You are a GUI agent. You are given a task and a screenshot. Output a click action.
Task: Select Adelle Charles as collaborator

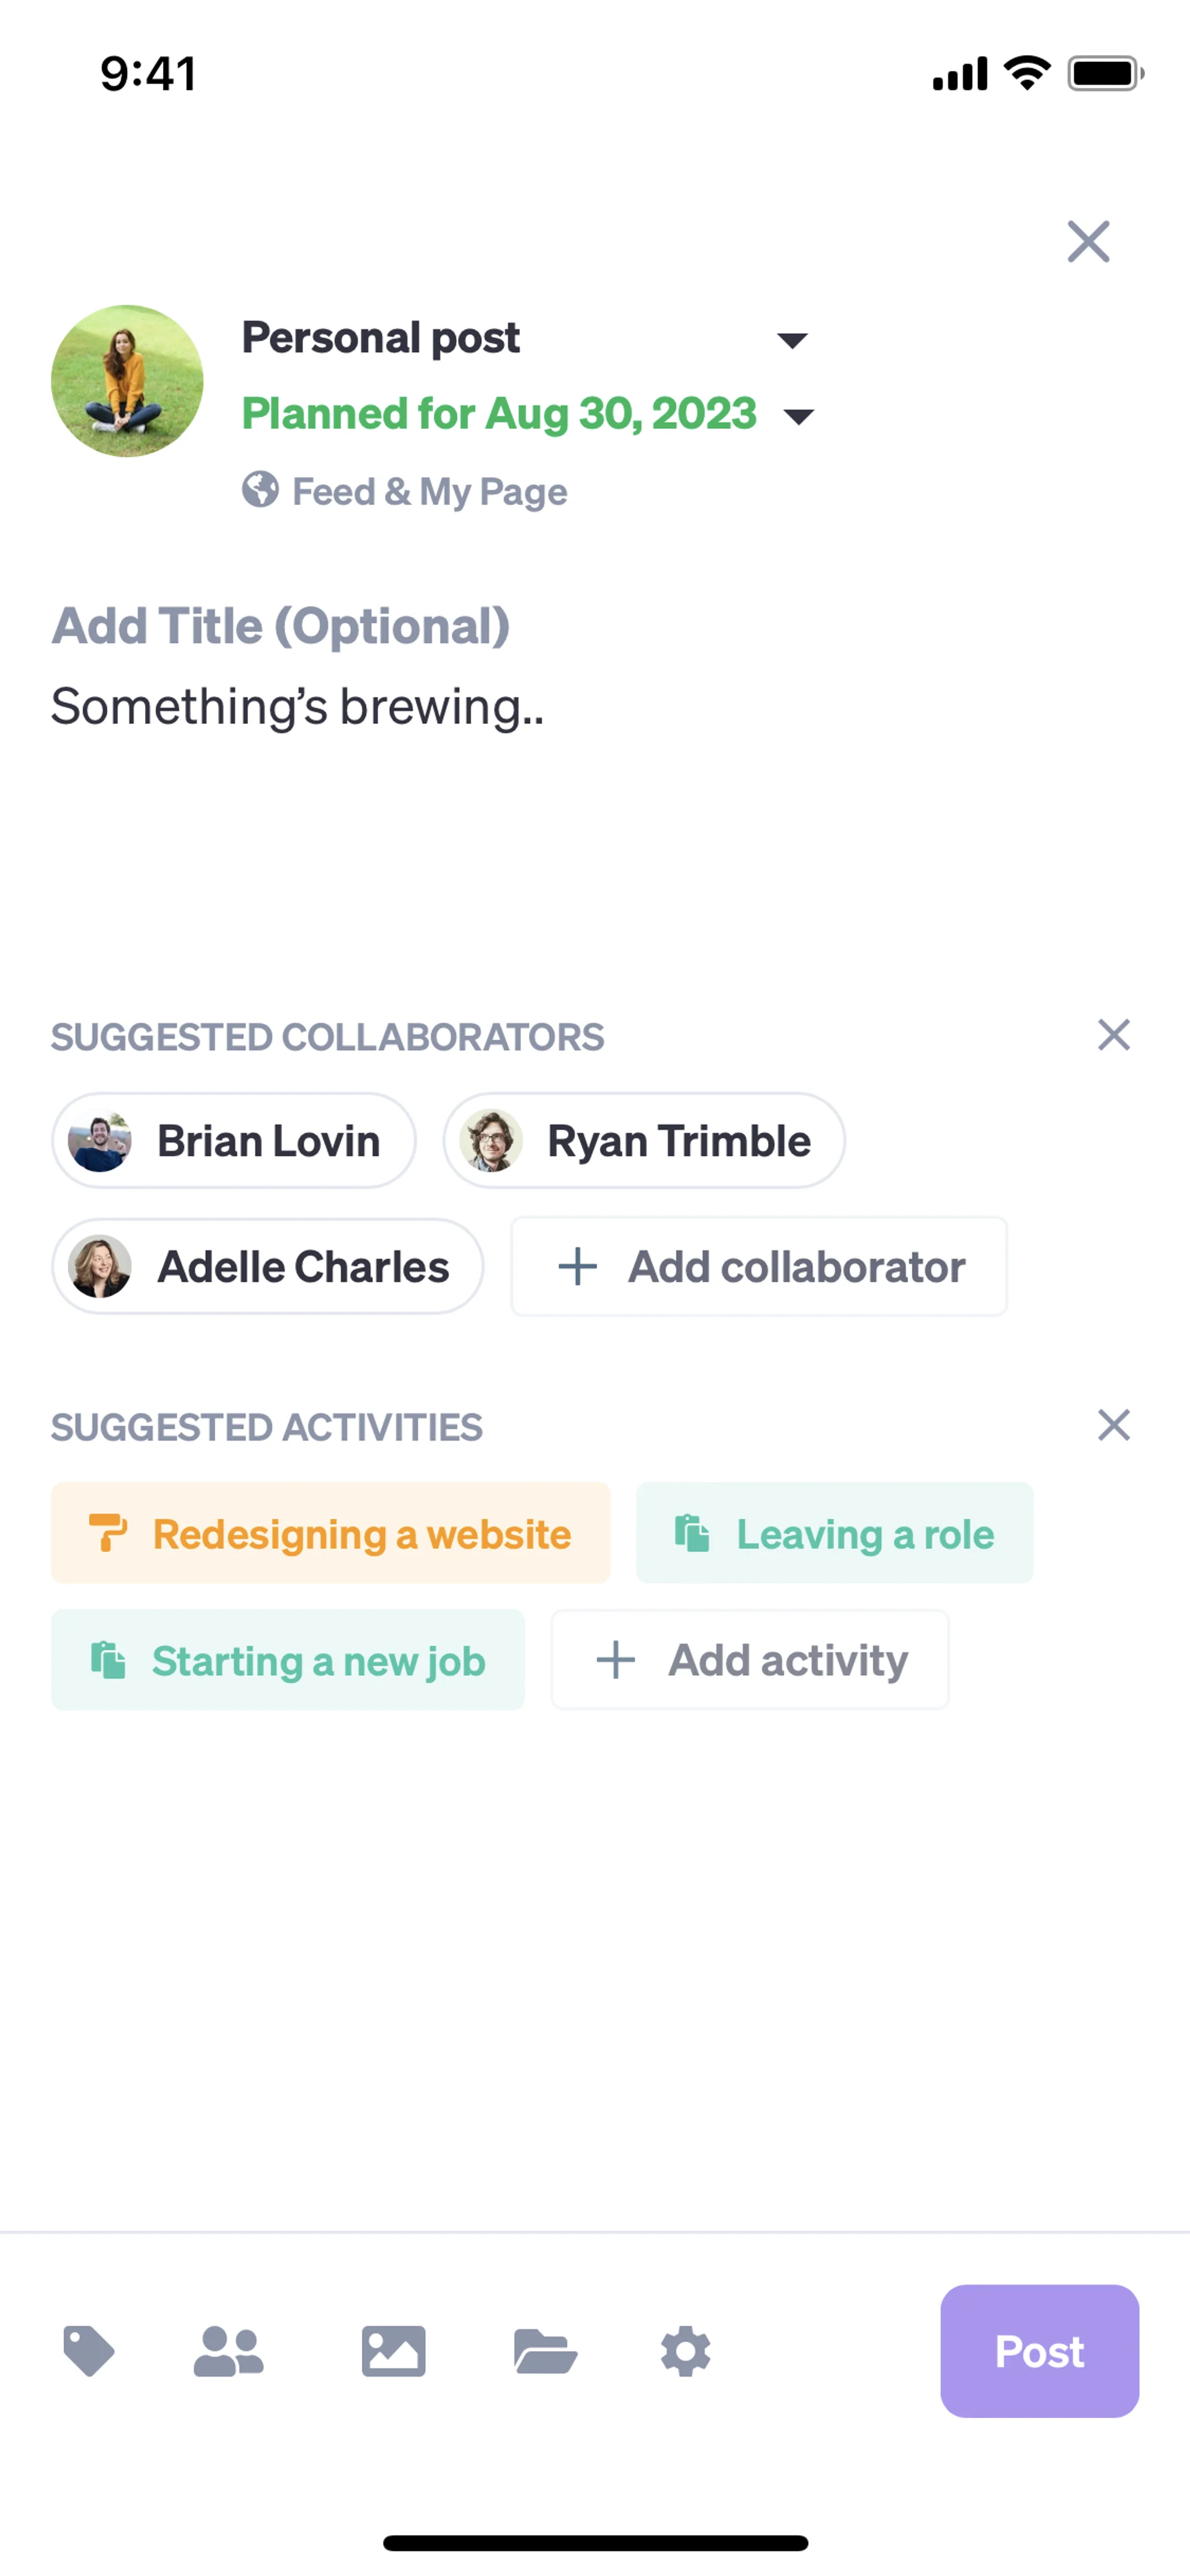pyautogui.click(x=268, y=1267)
